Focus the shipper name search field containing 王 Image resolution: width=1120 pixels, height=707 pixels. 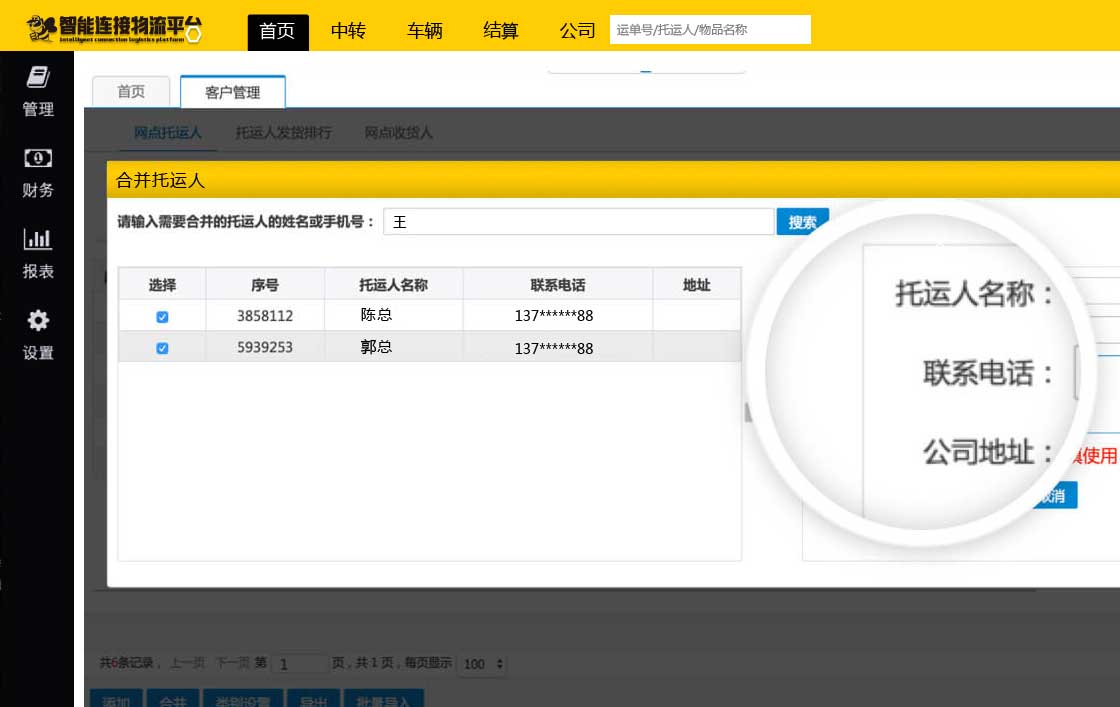coord(578,222)
